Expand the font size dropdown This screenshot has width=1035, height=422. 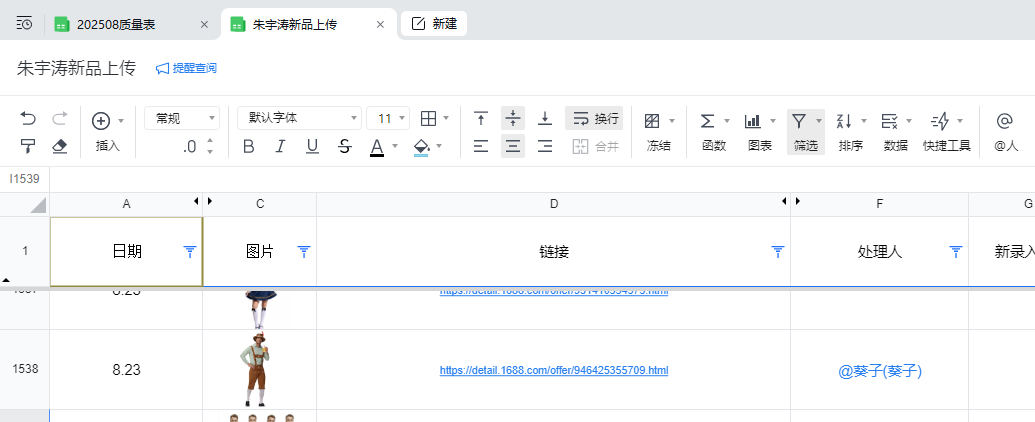(x=388, y=119)
